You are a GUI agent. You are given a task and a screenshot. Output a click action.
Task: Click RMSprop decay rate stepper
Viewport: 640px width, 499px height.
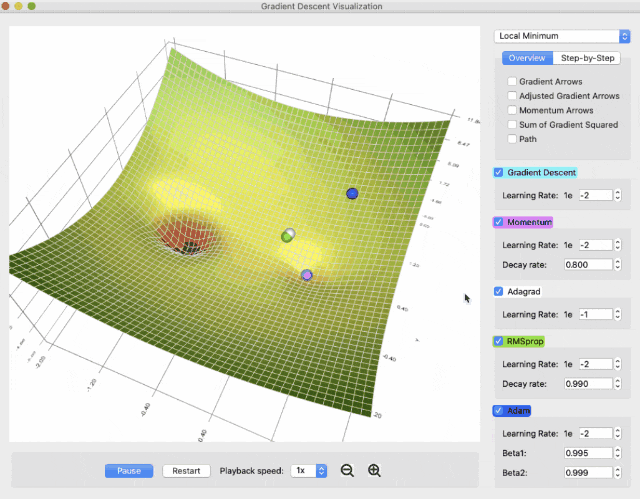click(x=618, y=384)
